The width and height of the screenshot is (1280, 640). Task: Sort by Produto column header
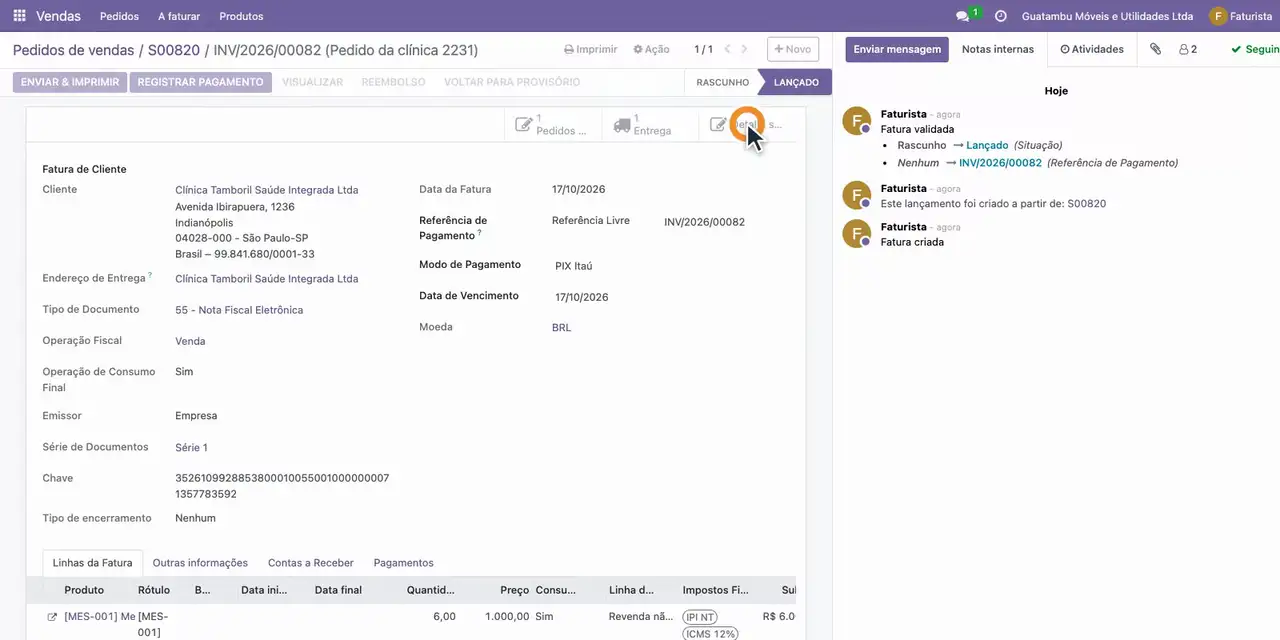(84, 590)
